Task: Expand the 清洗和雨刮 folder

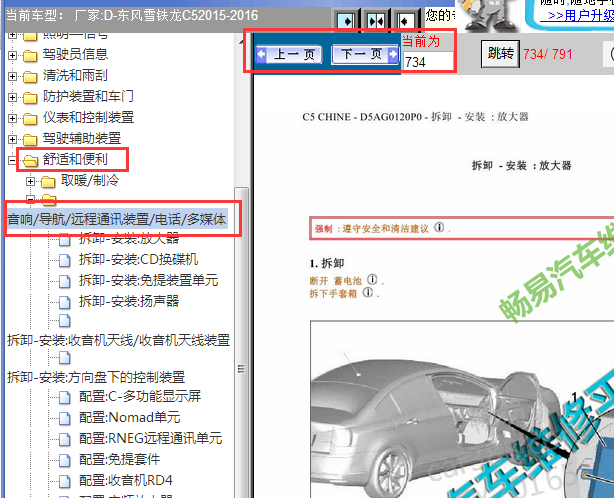Action: pyautogui.click(x=12, y=76)
